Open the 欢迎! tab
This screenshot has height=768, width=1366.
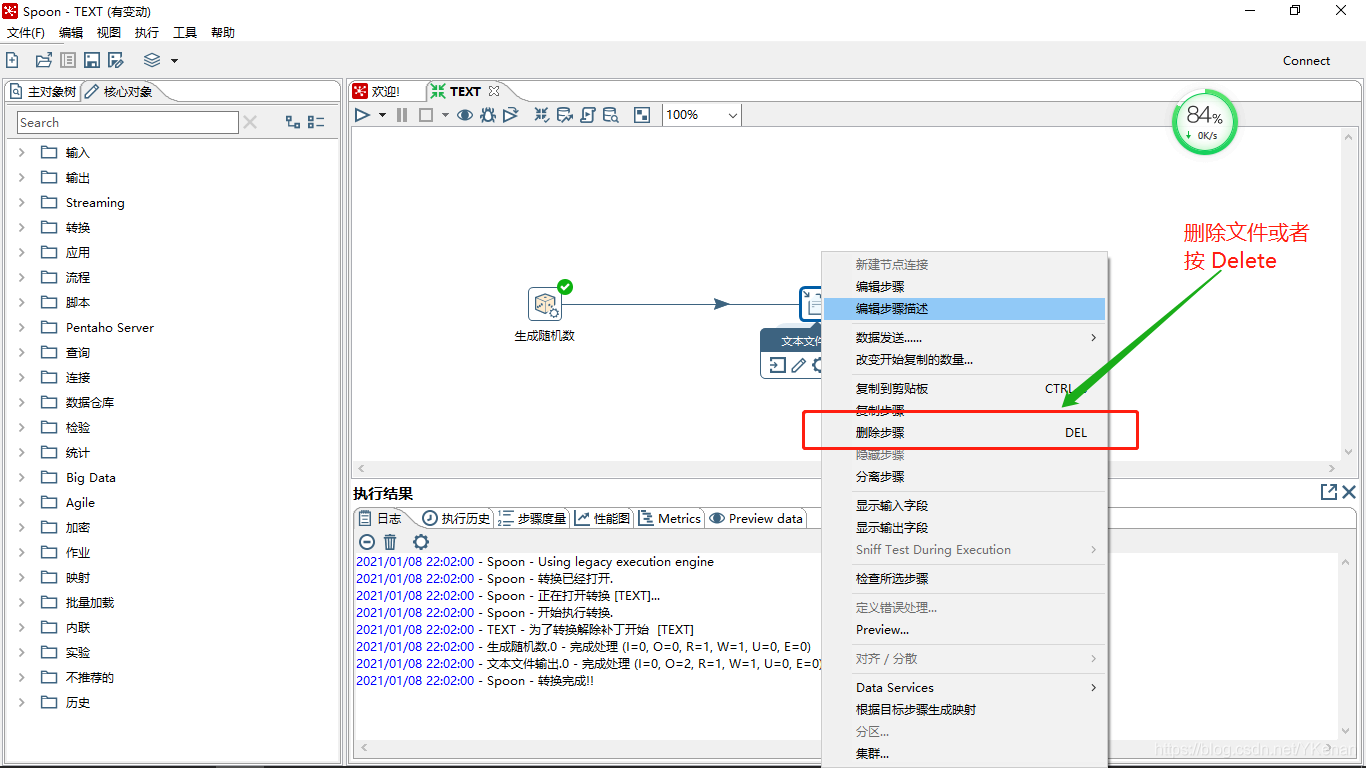coord(377,91)
